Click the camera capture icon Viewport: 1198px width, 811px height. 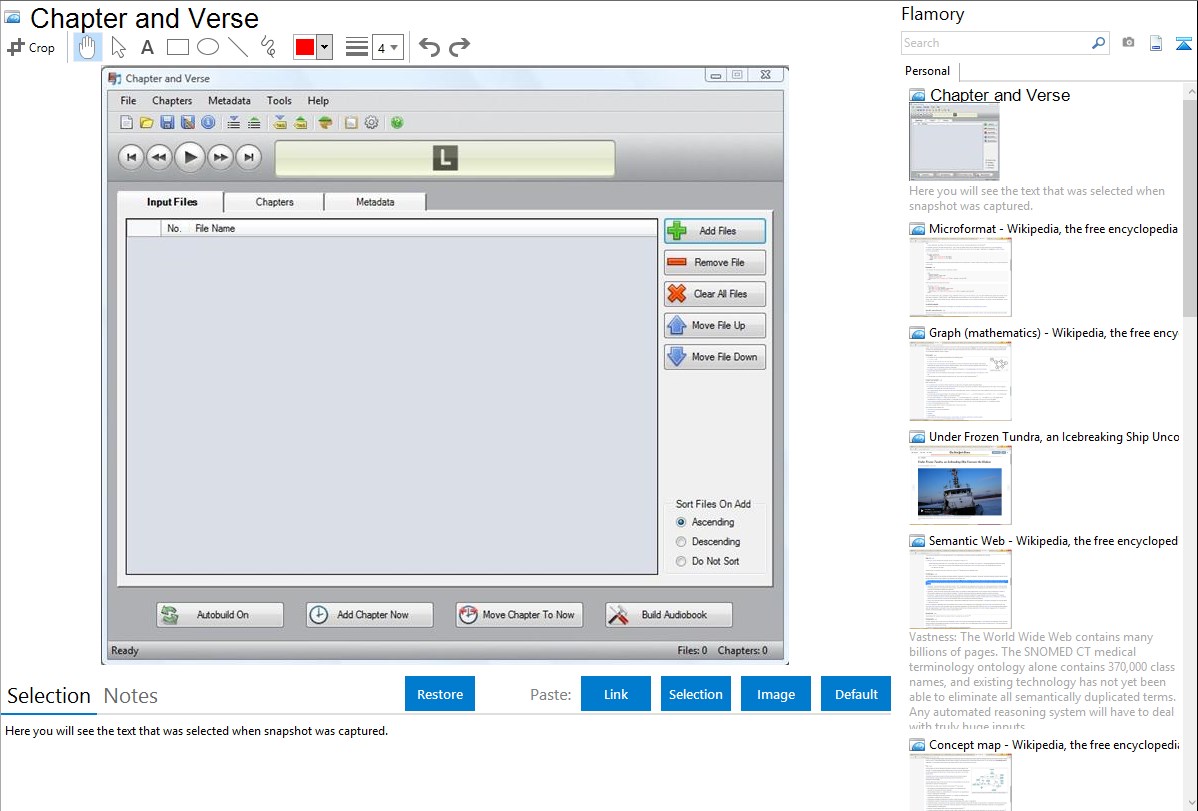click(x=1128, y=43)
